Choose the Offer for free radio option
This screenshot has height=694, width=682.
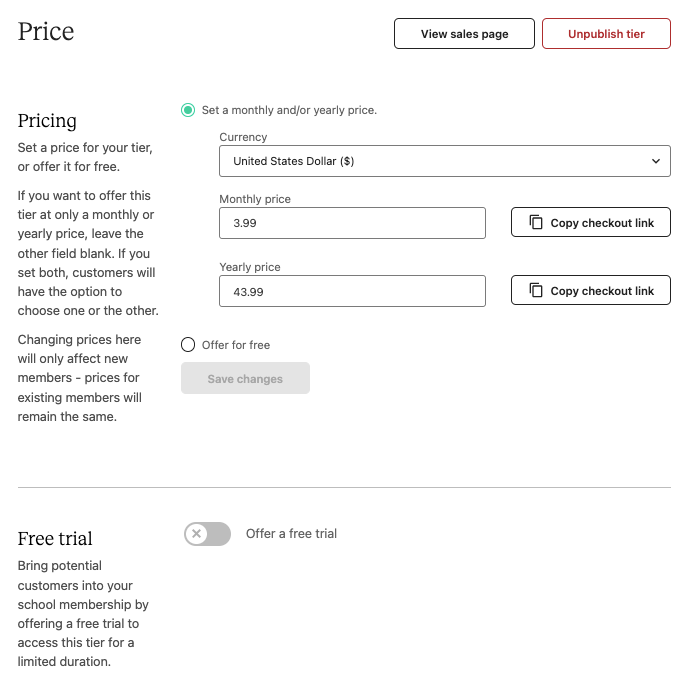[x=188, y=344]
